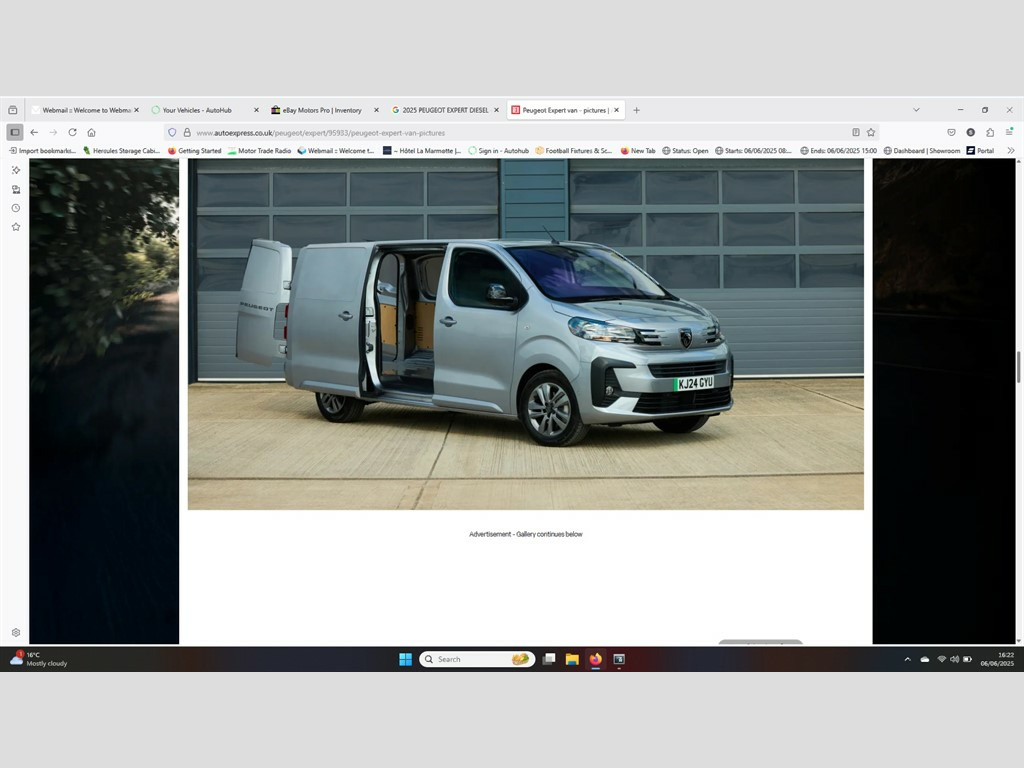The height and width of the screenshot is (768, 1024).
Task: Click the page vertical scrollbar thumb
Action: pyautogui.click(x=1018, y=366)
